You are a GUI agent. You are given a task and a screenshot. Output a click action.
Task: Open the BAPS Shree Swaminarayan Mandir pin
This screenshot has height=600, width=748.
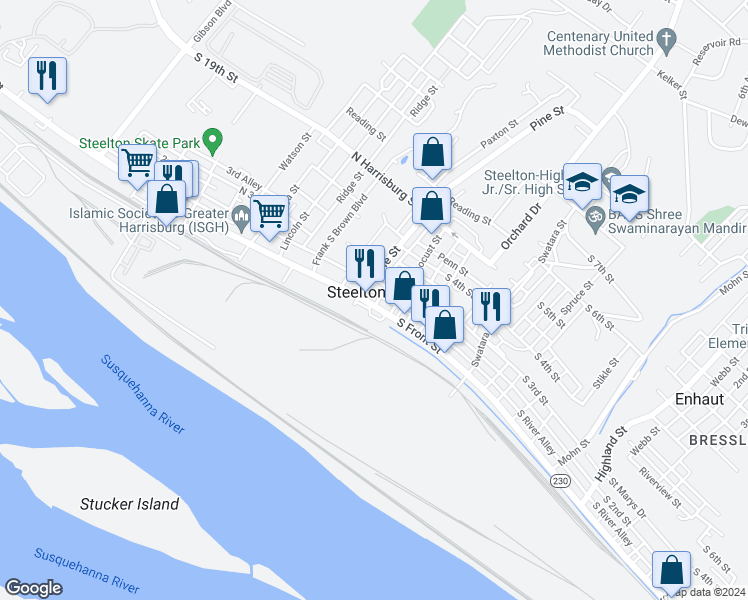(x=595, y=220)
